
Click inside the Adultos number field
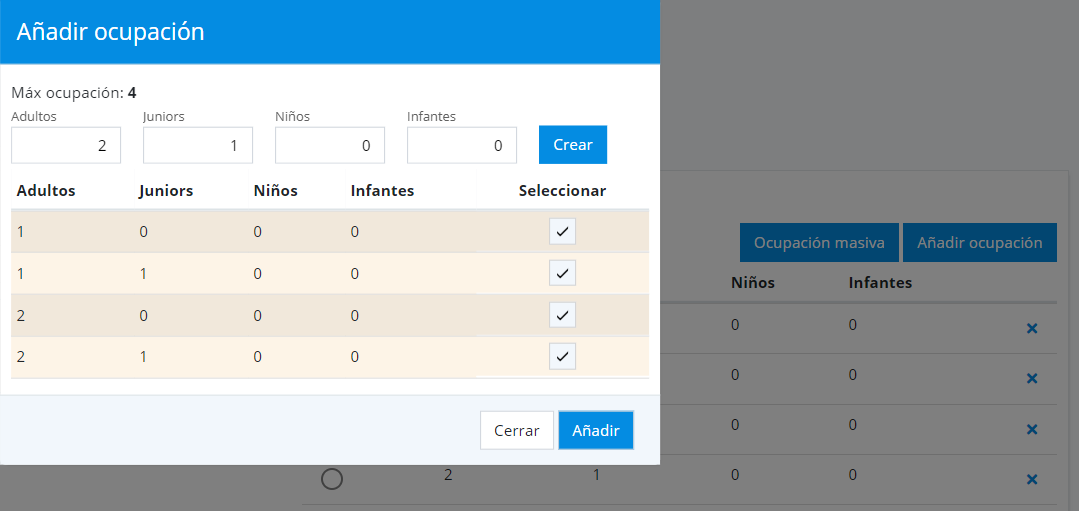(66, 146)
